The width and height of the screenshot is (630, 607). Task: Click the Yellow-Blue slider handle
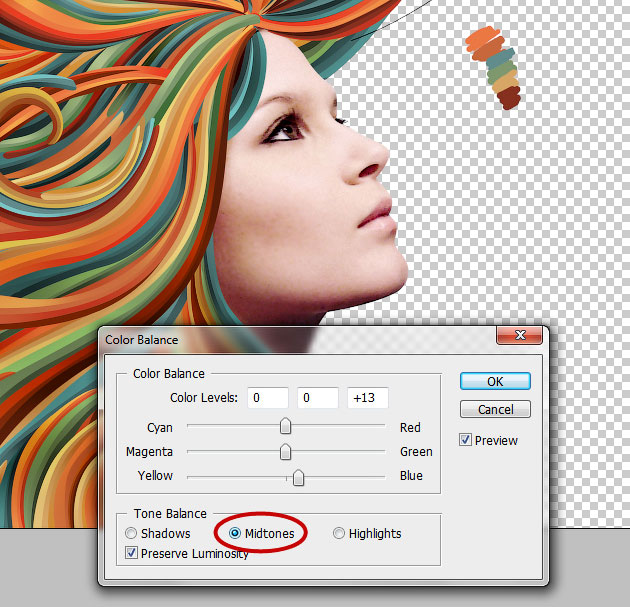[x=298, y=478]
